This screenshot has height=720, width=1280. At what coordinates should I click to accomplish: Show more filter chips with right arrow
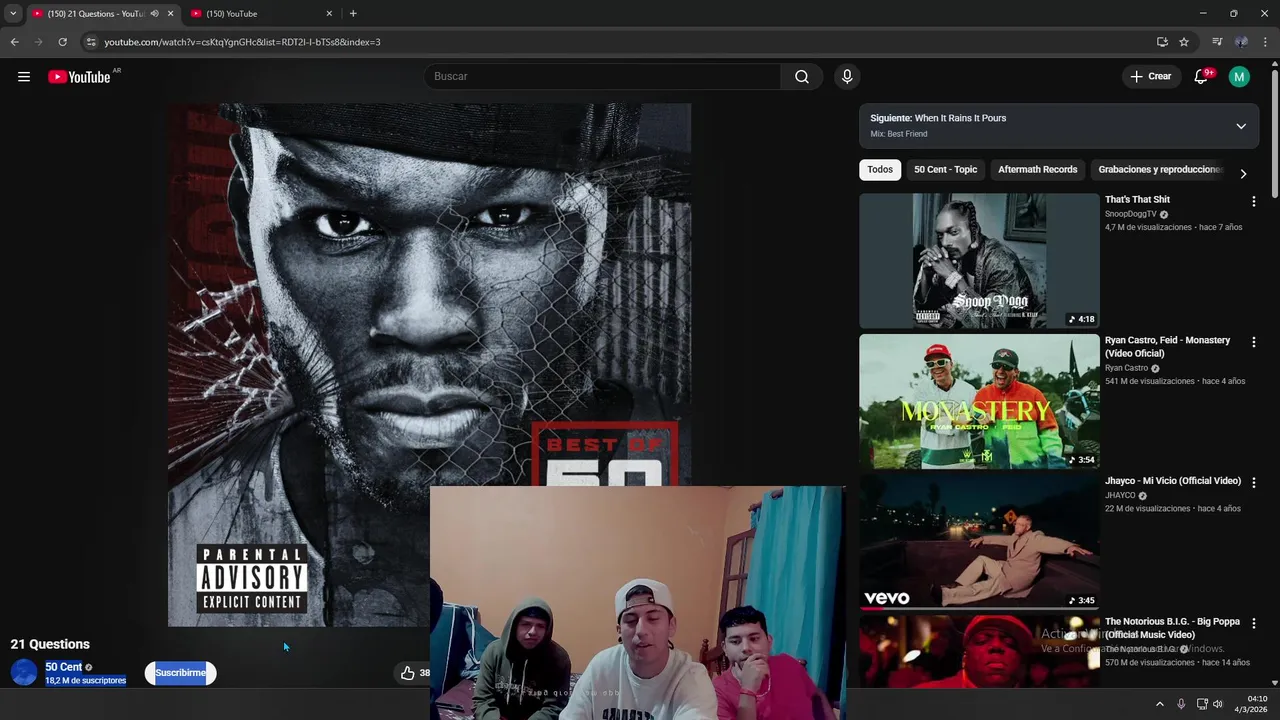coord(1243,174)
